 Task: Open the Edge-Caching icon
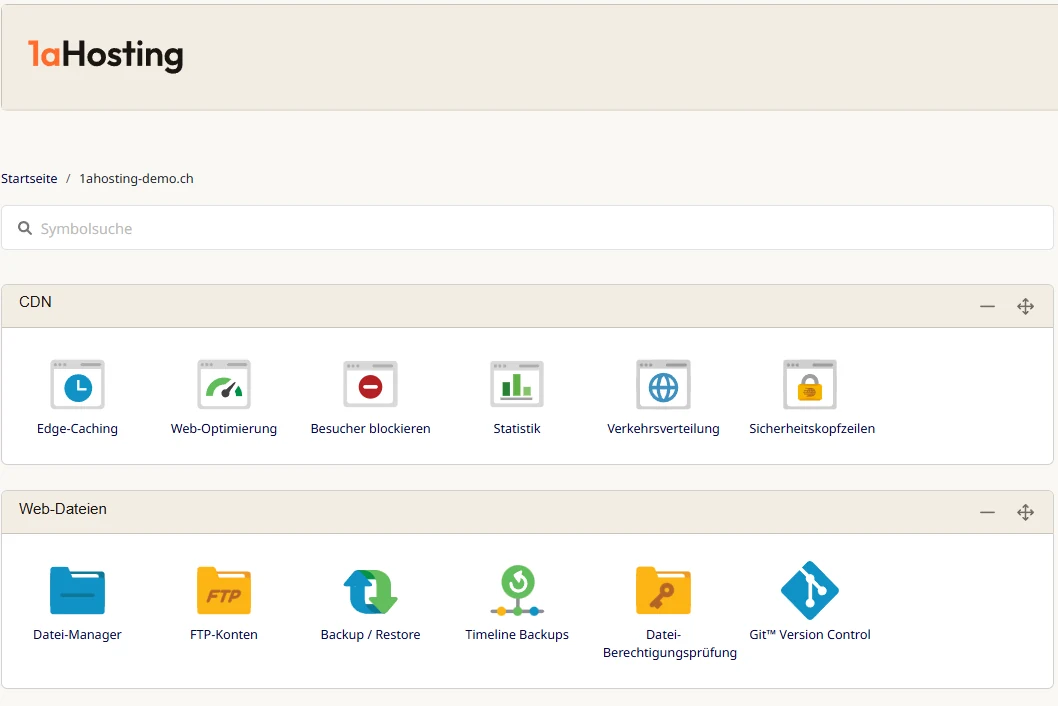coord(78,384)
